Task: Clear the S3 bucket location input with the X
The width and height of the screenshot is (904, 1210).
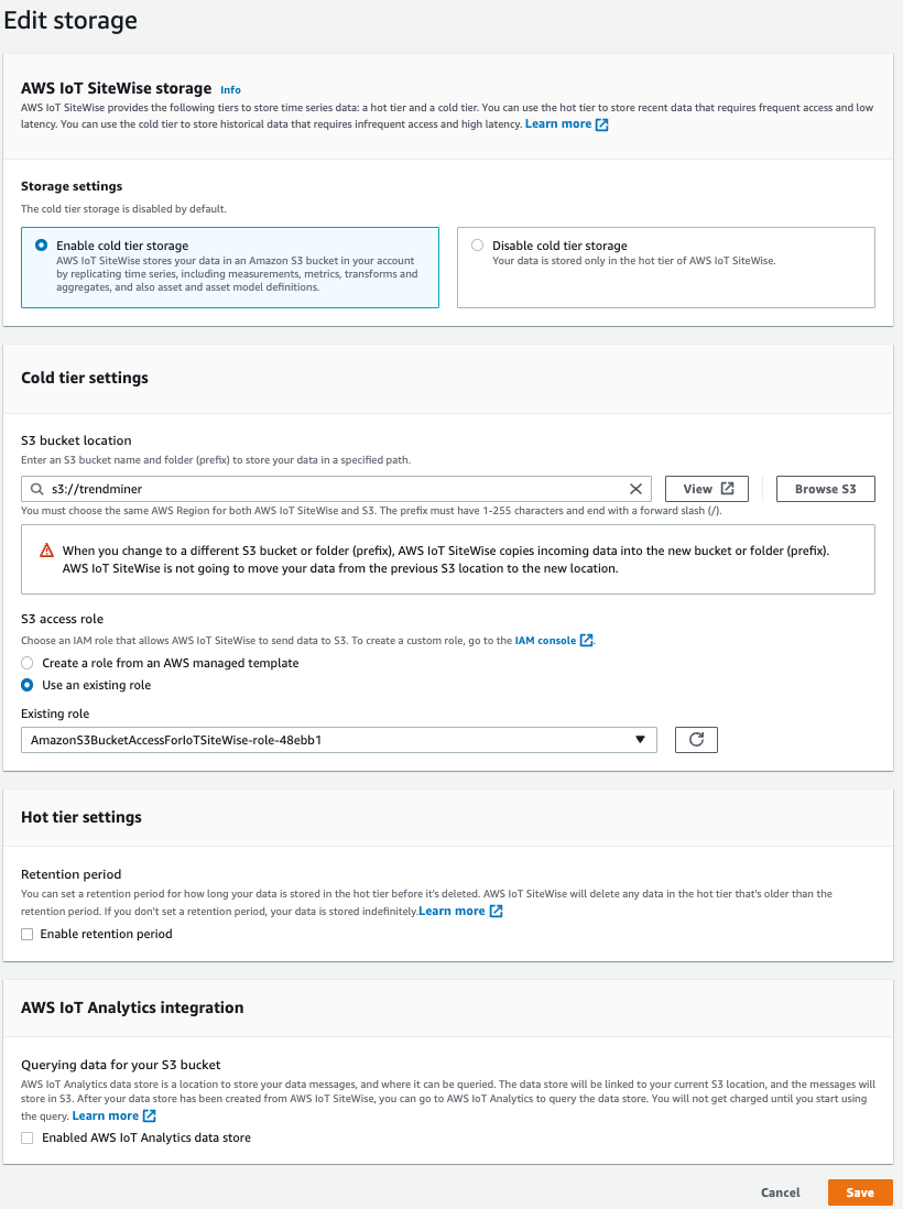Action: coord(635,488)
